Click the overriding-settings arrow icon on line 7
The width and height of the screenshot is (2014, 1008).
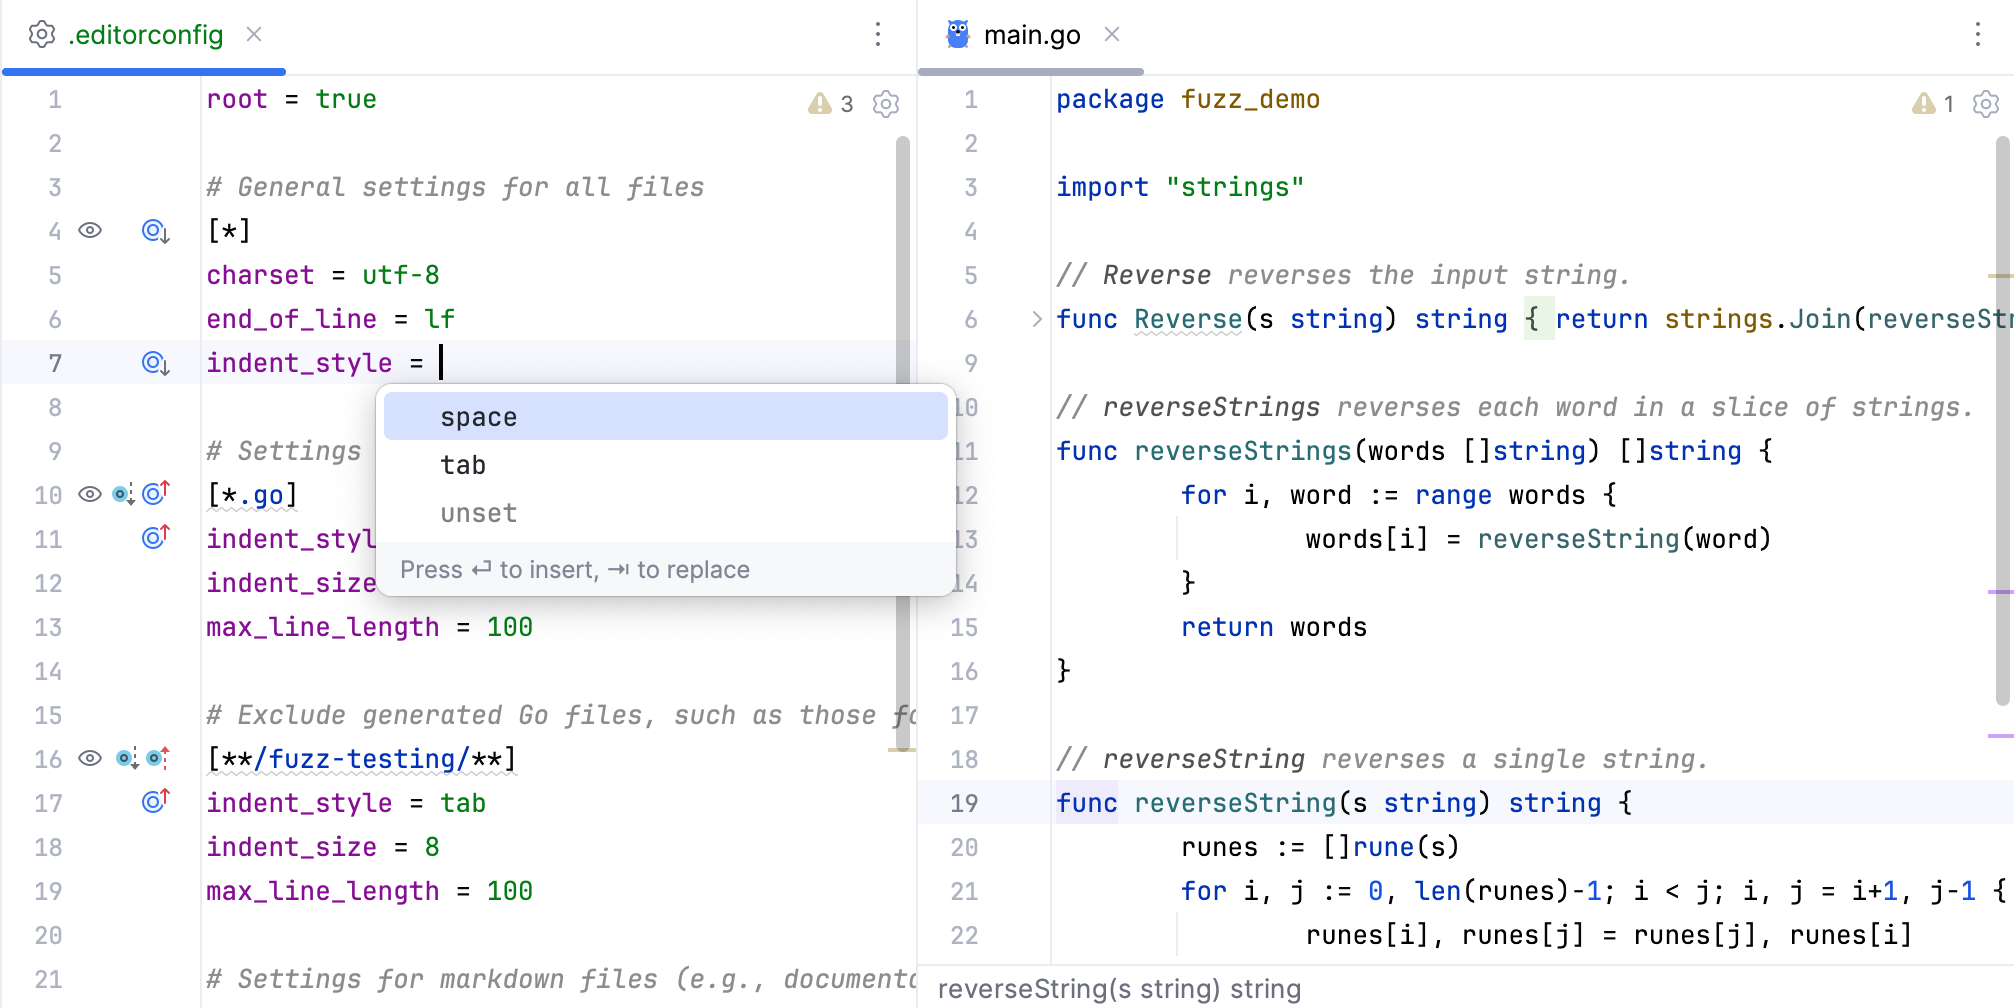click(154, 363)
